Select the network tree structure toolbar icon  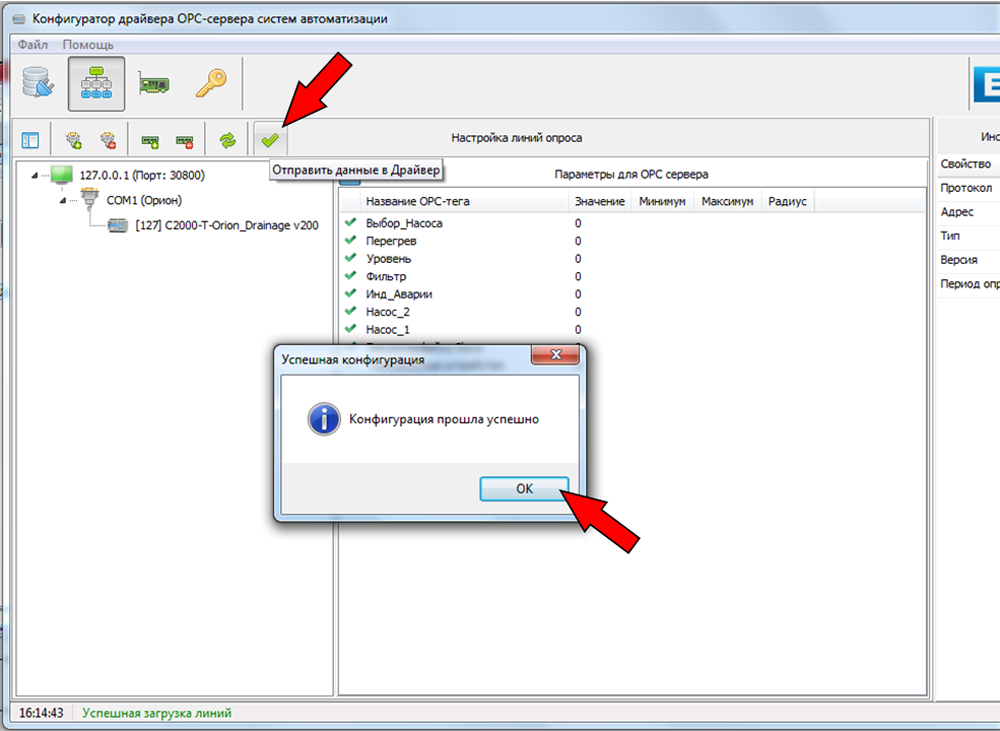(x=96, y=84)
